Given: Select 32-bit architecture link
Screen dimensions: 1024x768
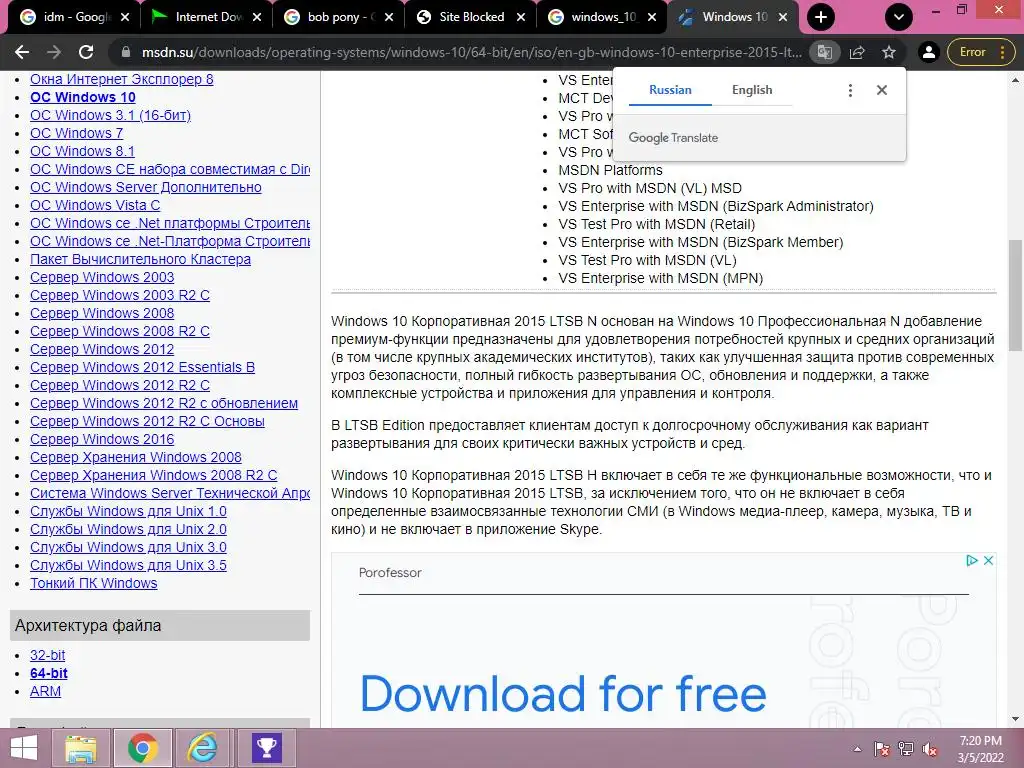Looking at the screenshot, I should click(x=48, y=655).
